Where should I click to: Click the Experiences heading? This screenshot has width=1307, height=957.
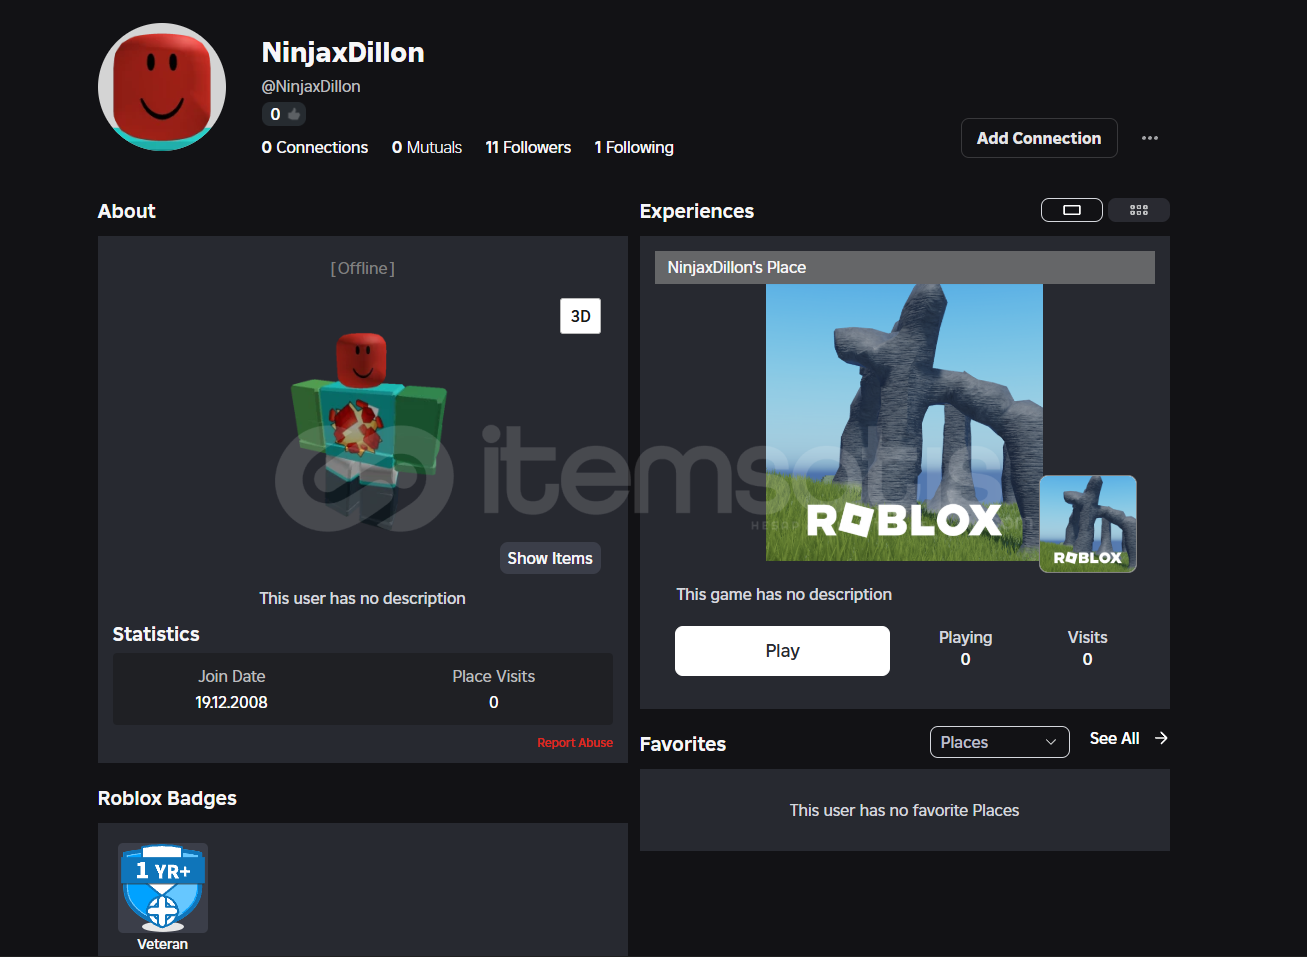tap(697, 211)
